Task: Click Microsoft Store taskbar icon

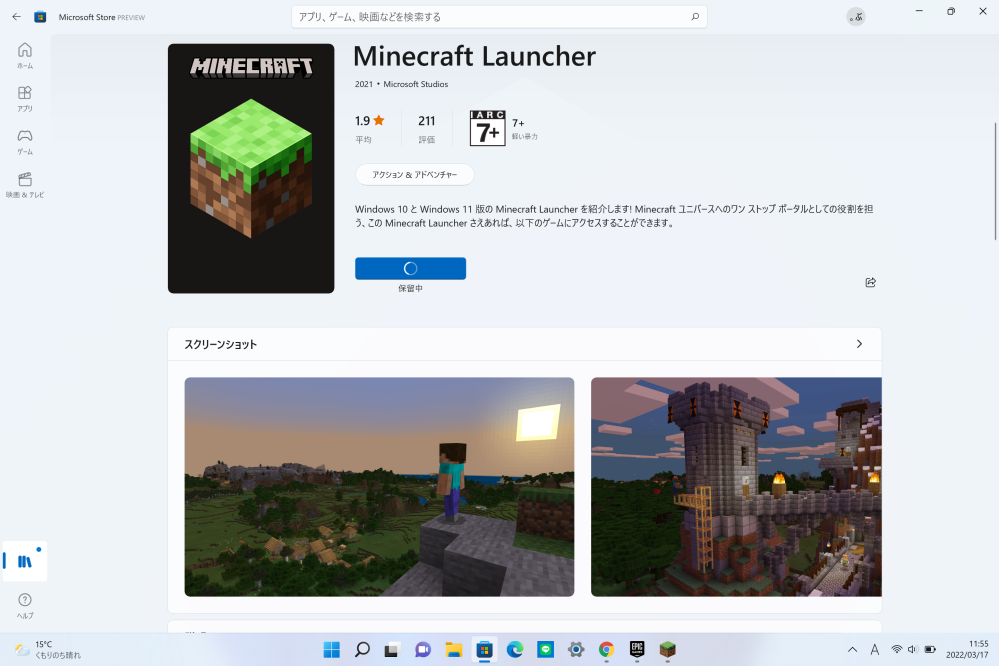Action: 484,649
